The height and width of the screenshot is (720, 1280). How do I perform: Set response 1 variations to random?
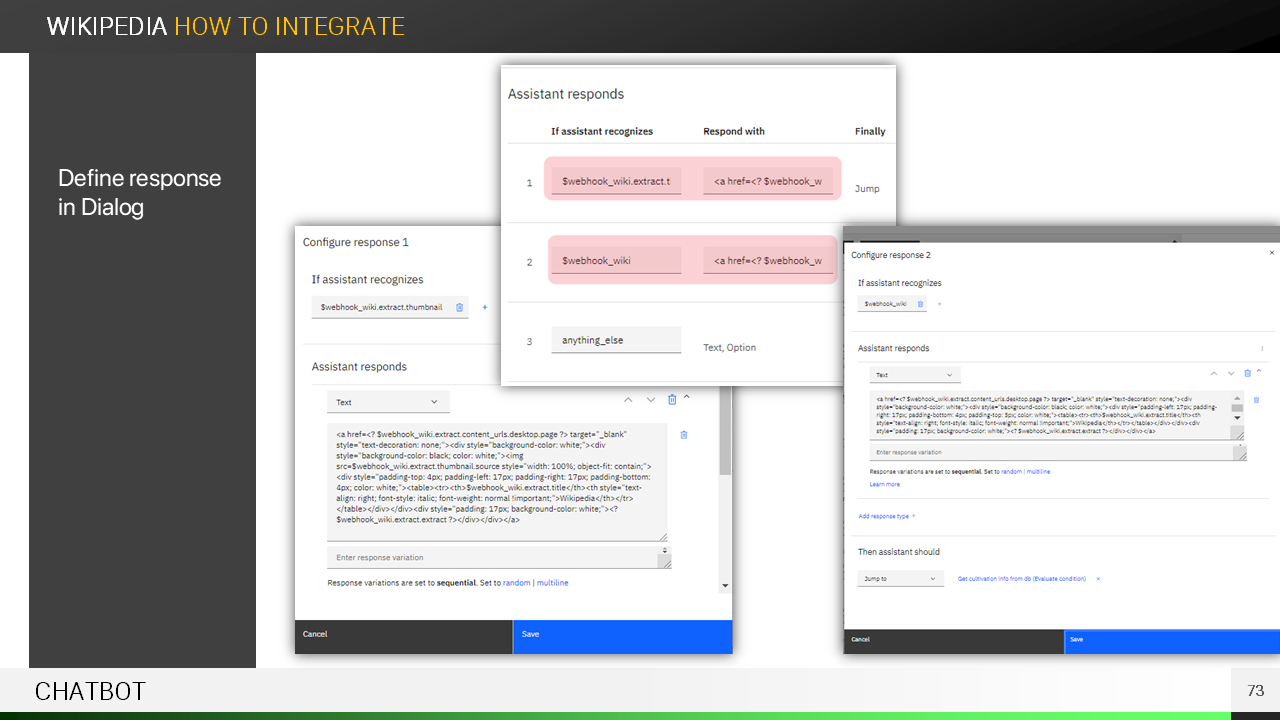pyautogui.click(x=517, y=583)
